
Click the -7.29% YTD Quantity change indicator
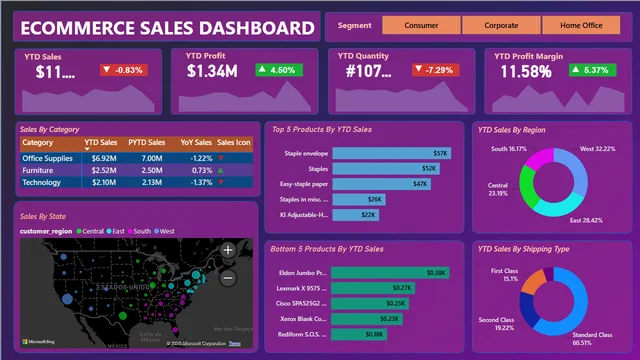pos(436,70)
